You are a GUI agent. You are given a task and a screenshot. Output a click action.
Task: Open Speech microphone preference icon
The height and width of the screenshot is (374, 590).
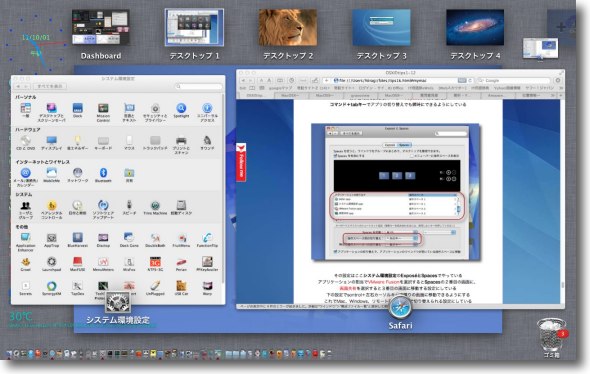point(129,205)
